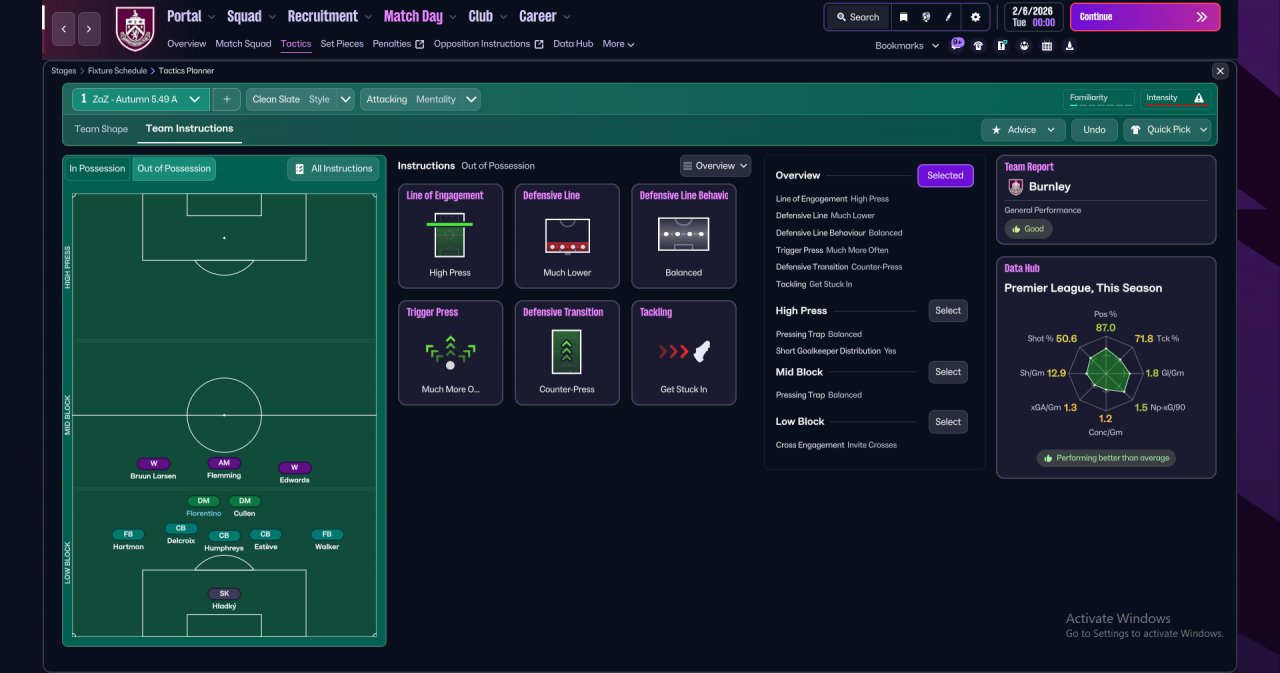Switch to Out of Possession view

tap(174, 168)
